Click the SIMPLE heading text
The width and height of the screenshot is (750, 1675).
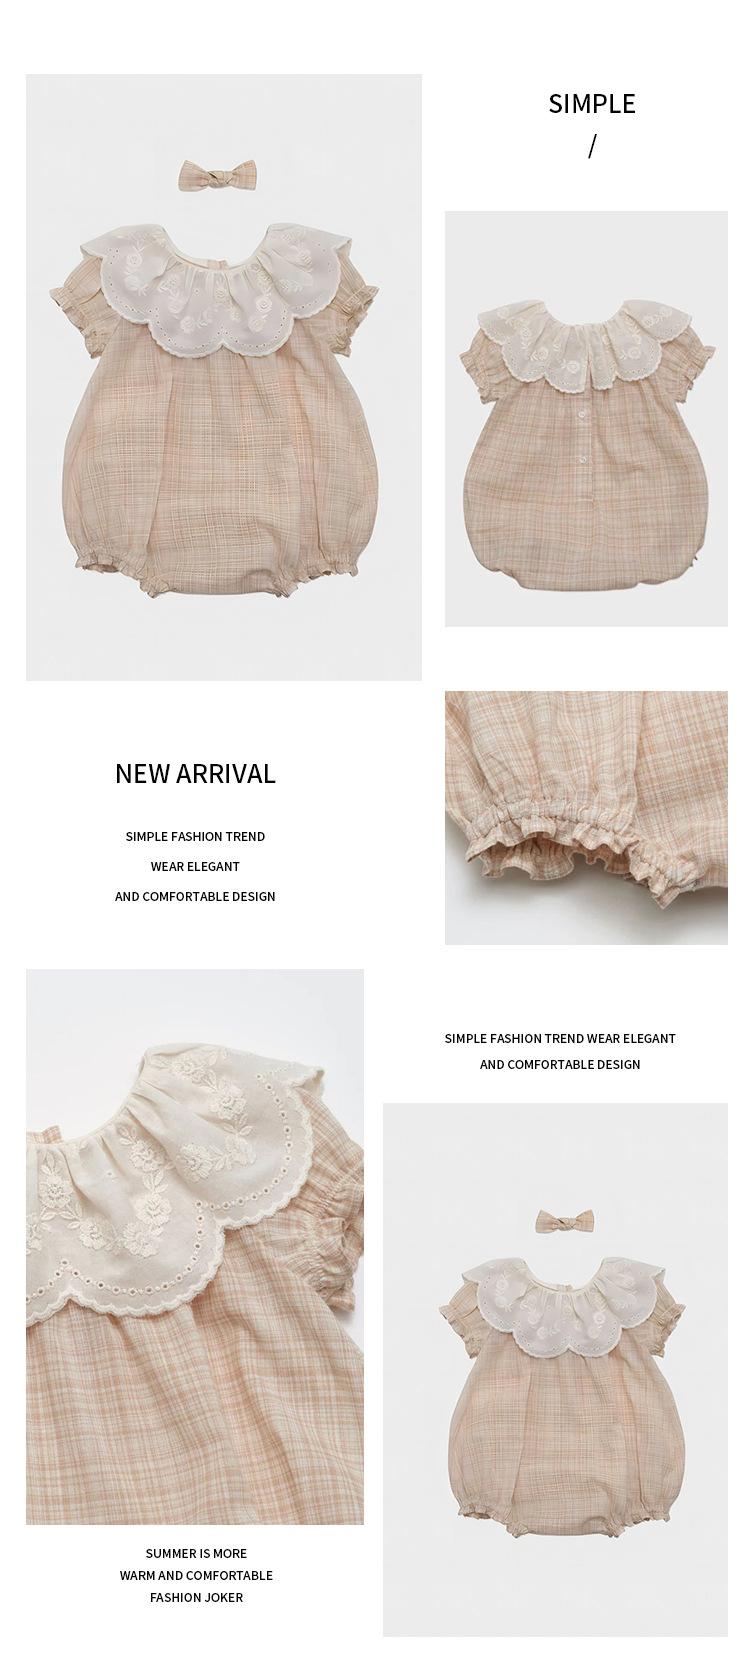[x=592, y=104]
